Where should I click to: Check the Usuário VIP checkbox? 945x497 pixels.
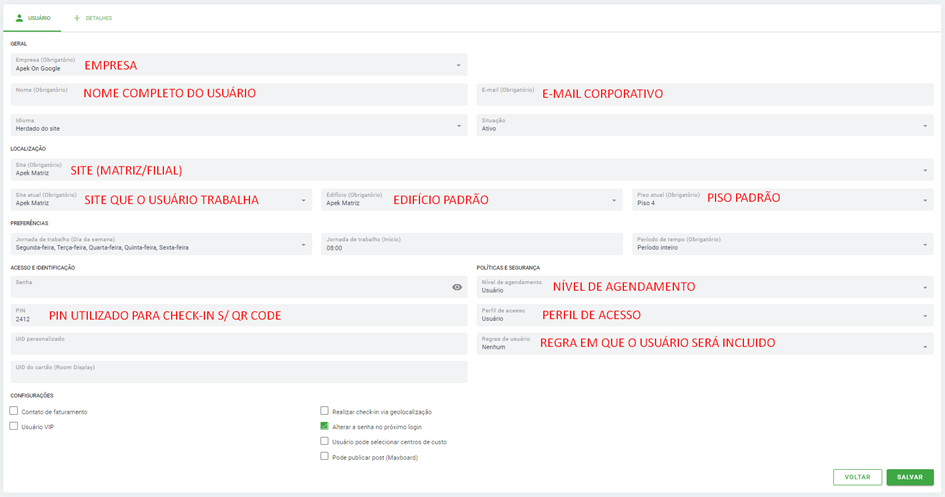coord(14,426)
